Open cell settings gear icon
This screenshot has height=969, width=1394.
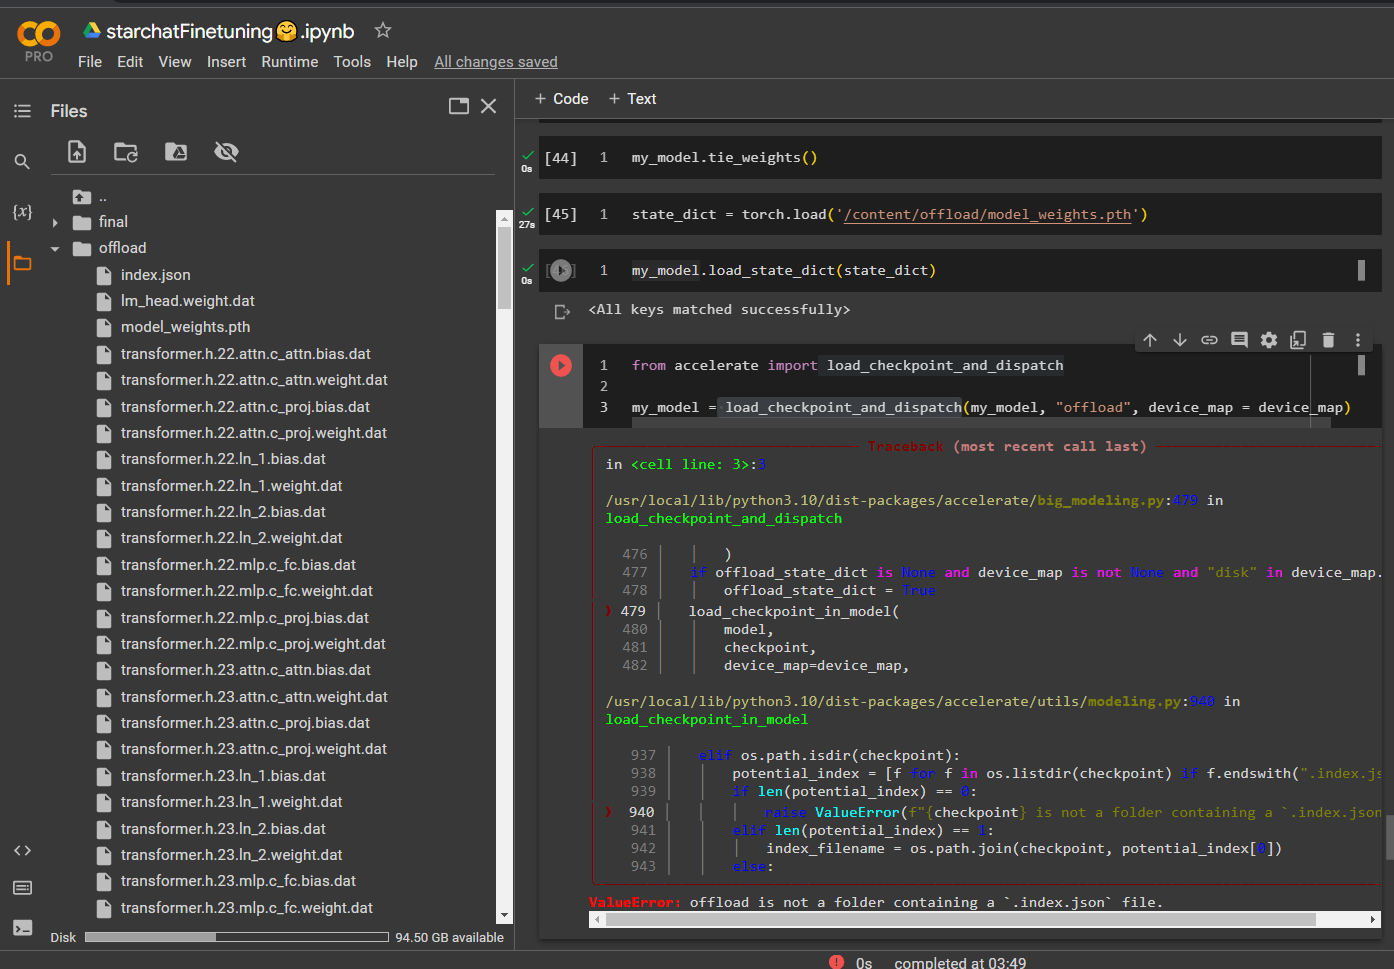coord(1269,340)
